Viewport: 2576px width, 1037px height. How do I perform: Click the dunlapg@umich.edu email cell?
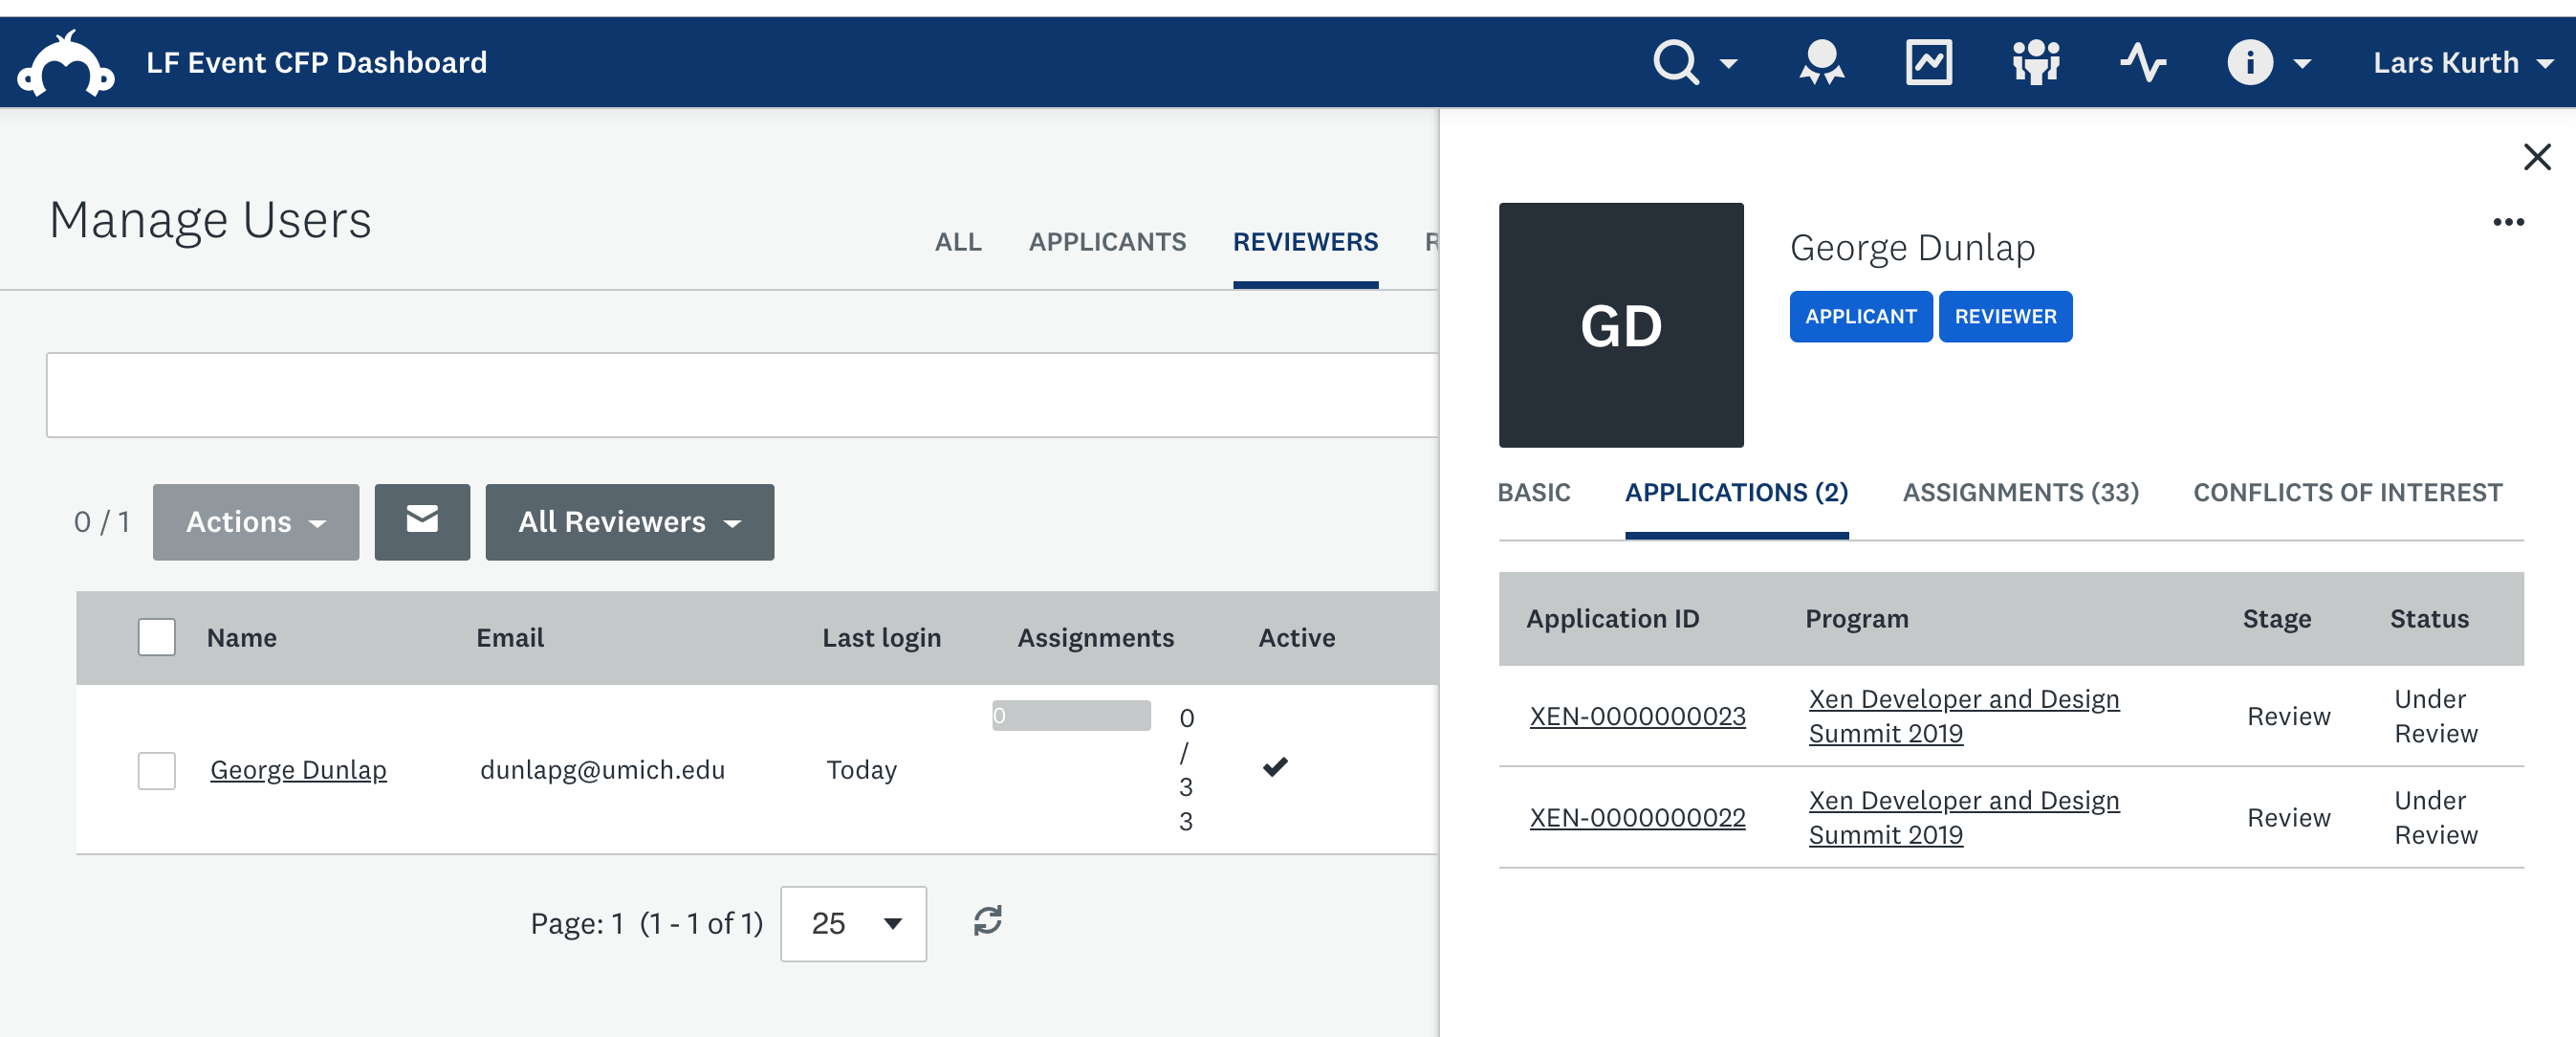pyautogui.click(x=602, y=770)
